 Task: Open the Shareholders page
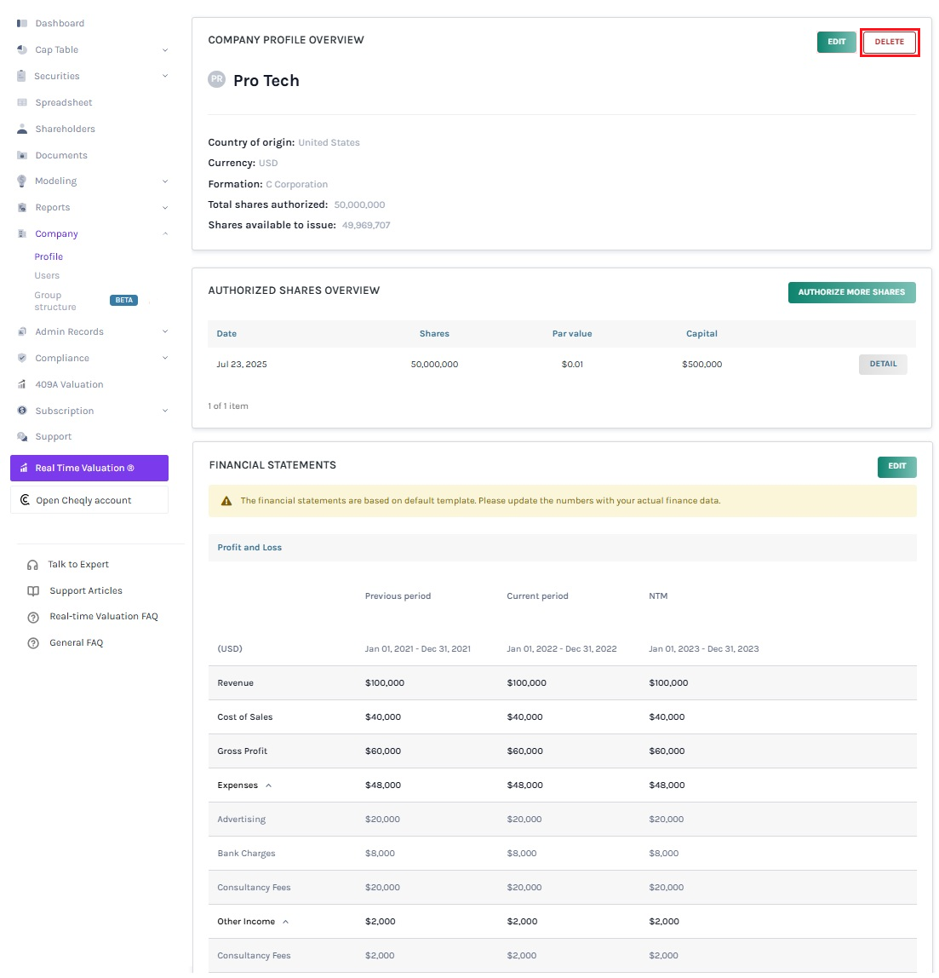tap(66, 128)
